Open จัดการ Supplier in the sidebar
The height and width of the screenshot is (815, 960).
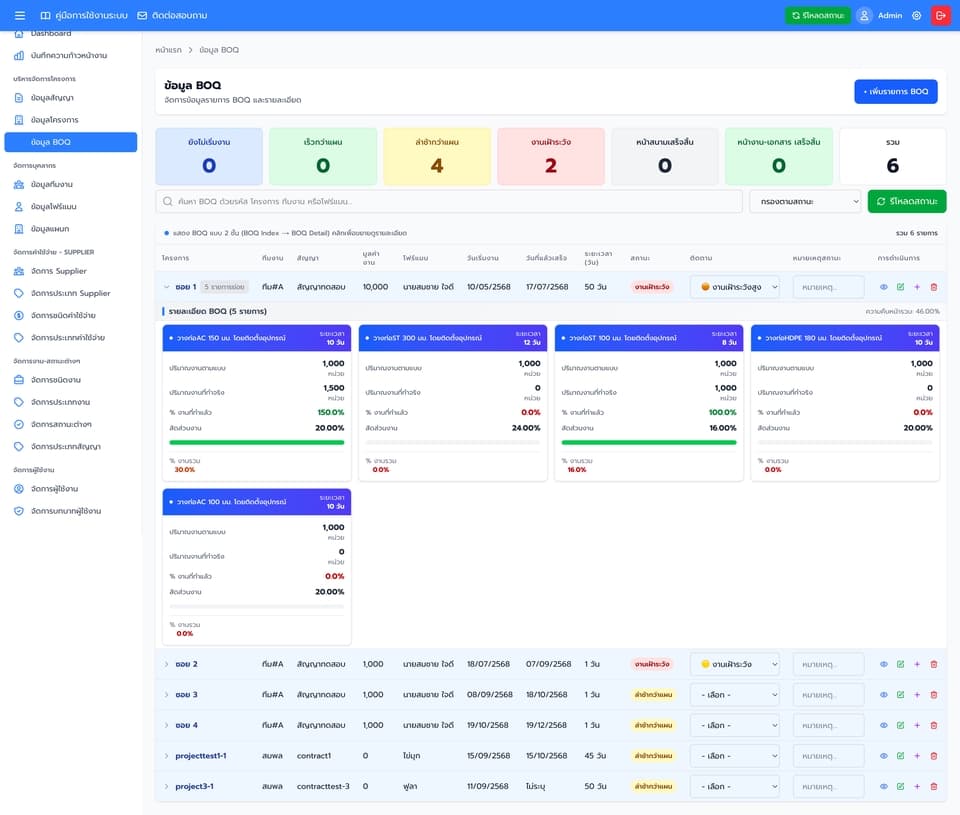coord(70,271)
